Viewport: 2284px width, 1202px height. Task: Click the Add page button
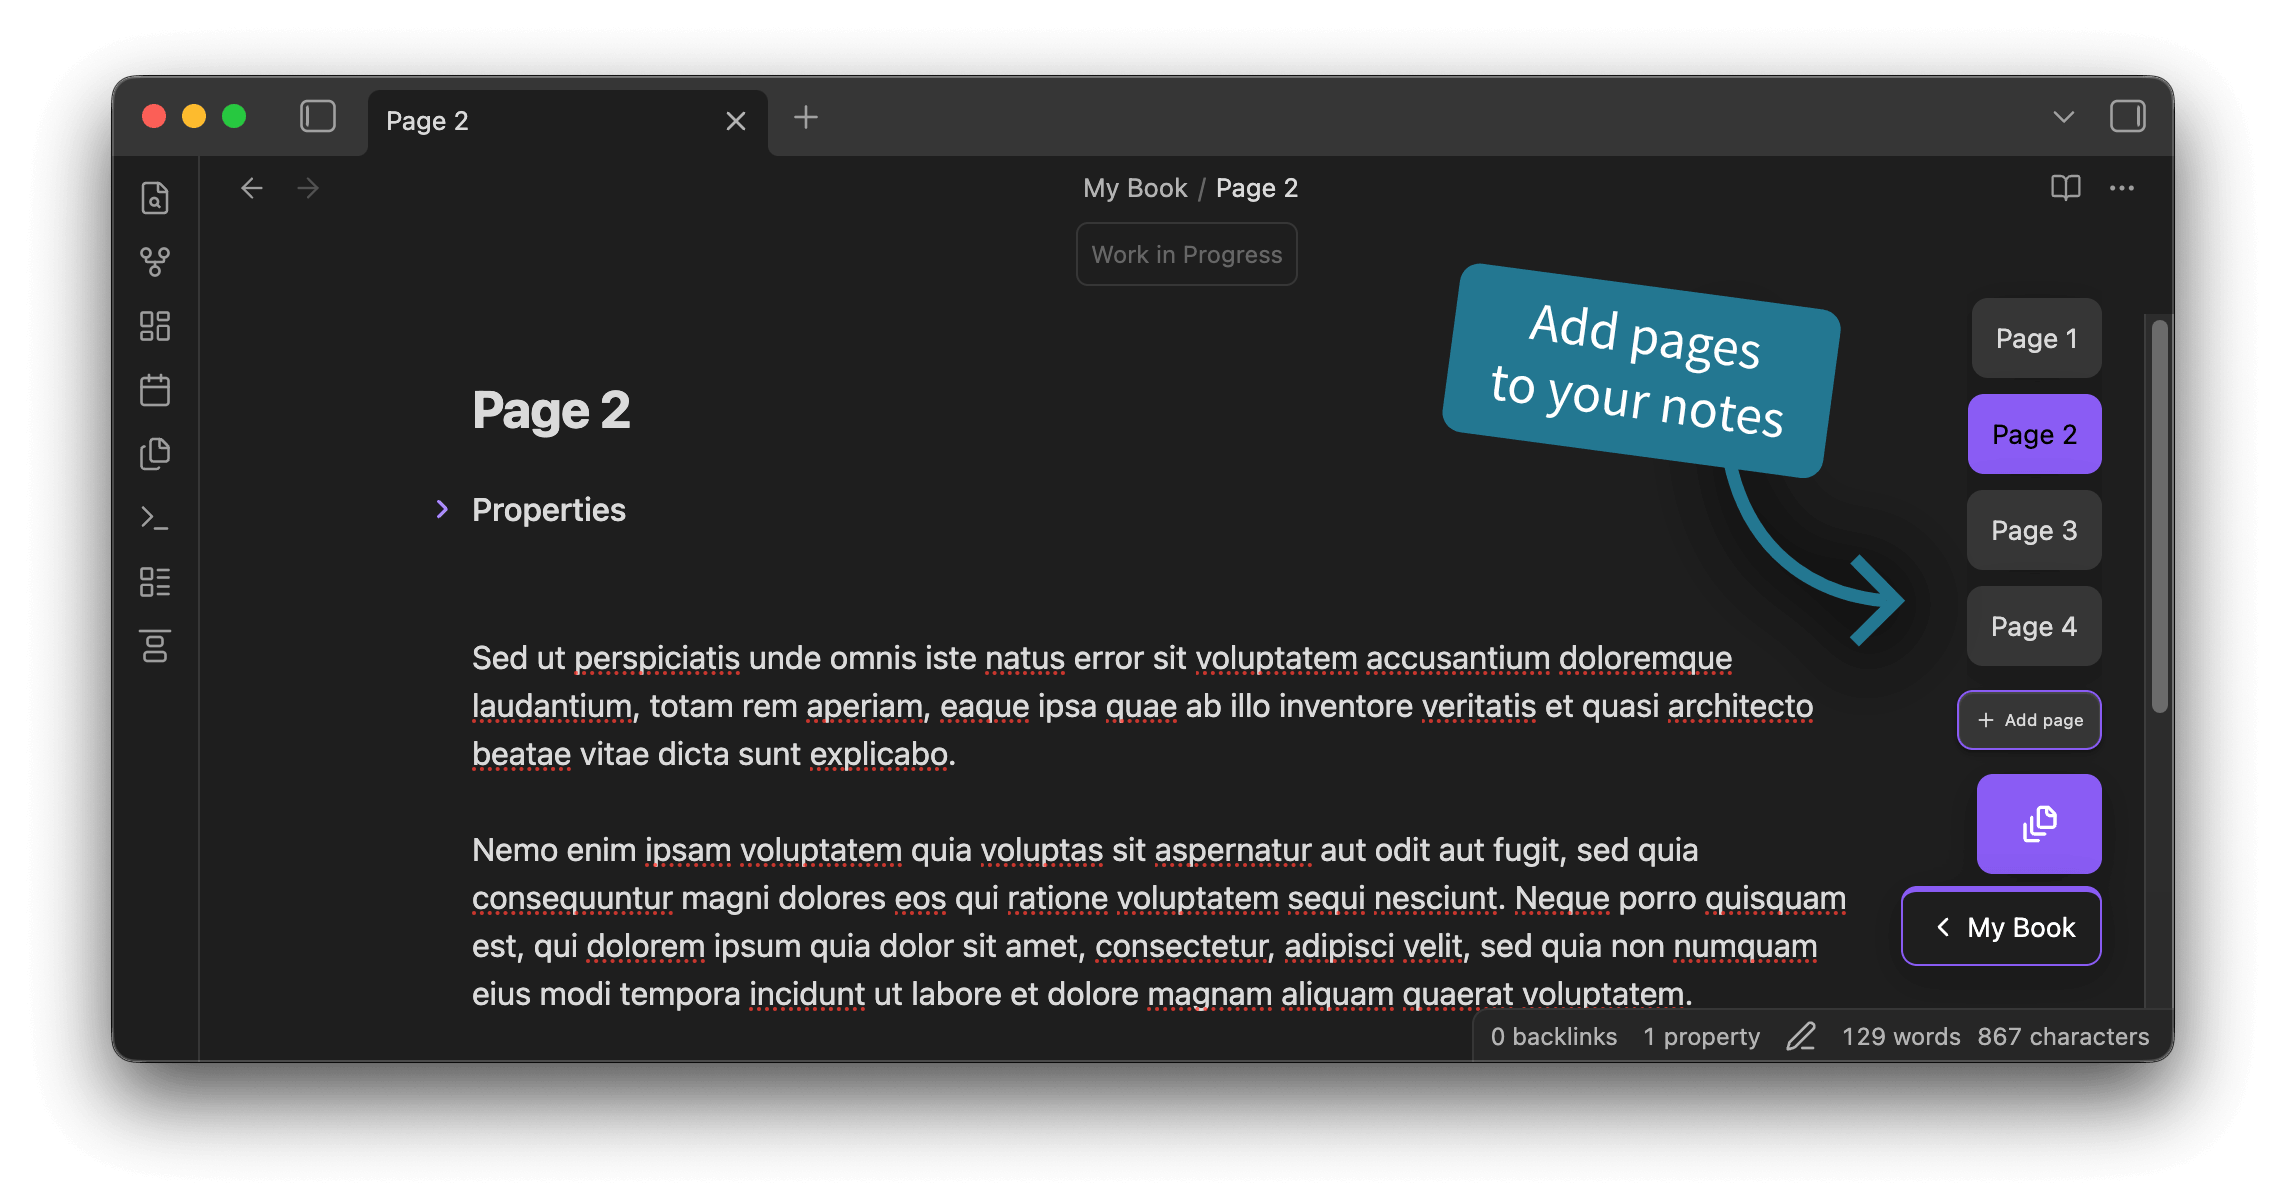pyautogui.click(x=2029, y=720)
